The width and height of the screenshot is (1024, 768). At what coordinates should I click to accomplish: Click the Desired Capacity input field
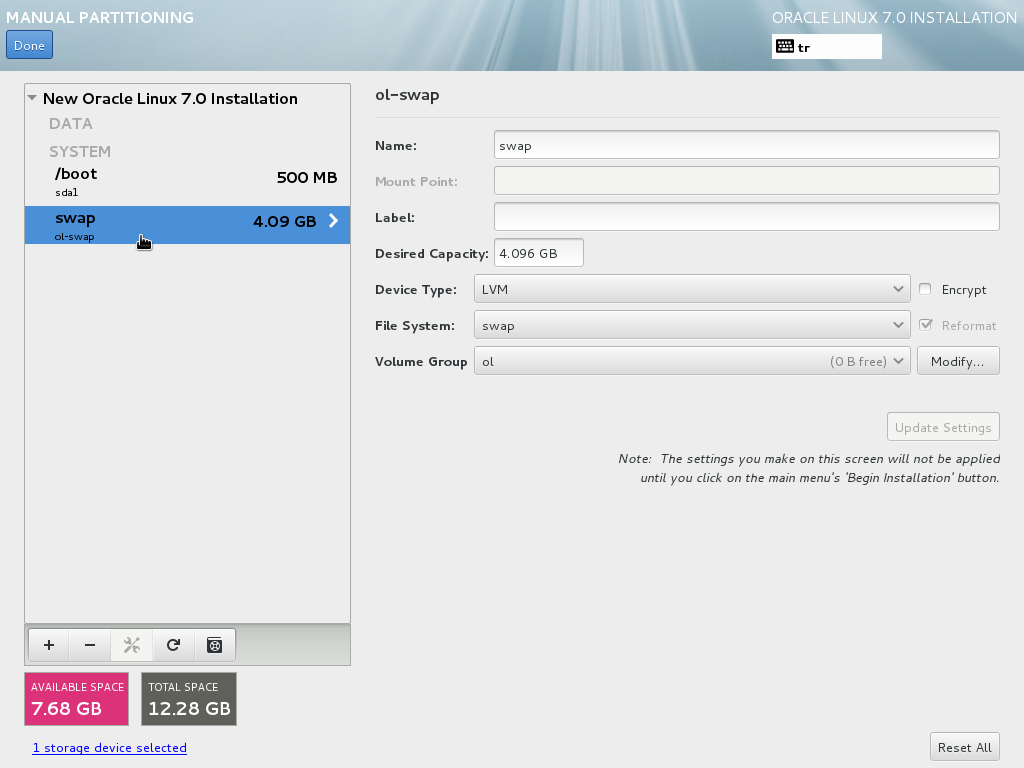tap(539, 253)
